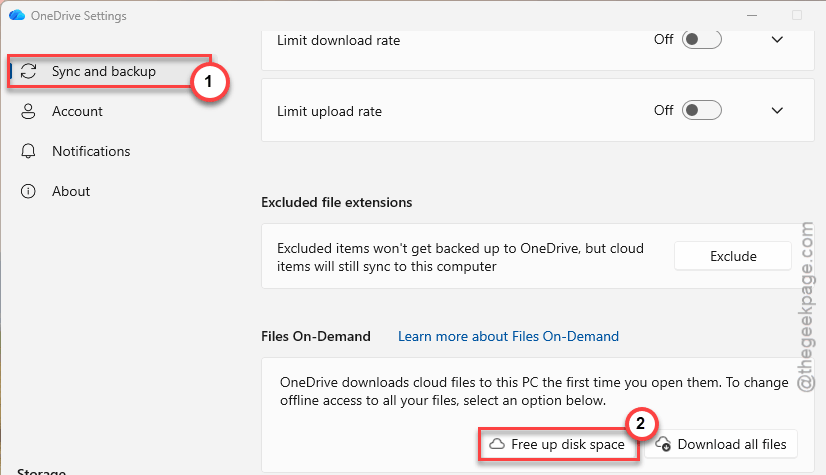
Task: Click the Account person icon
Action: (x=28, y=111)
